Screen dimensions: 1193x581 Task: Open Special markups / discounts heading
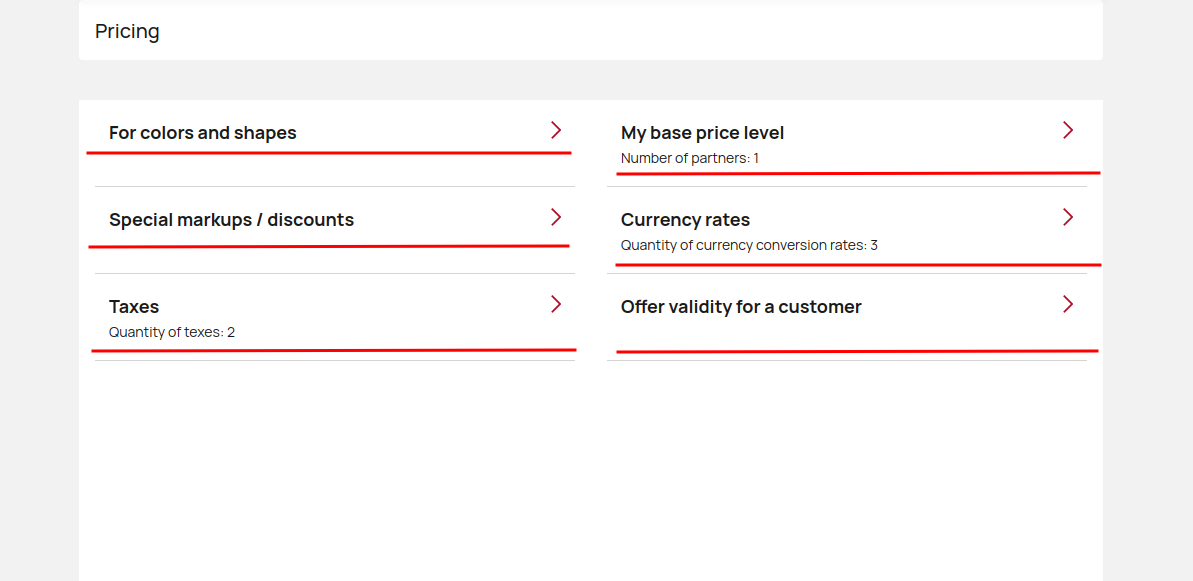231,220
